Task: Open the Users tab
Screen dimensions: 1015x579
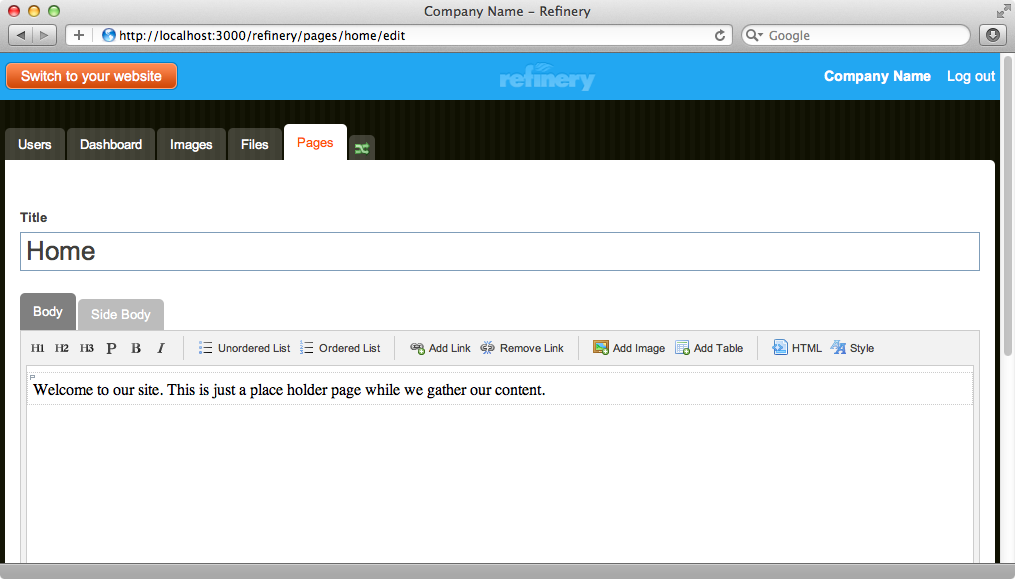Action: (35, 144)
